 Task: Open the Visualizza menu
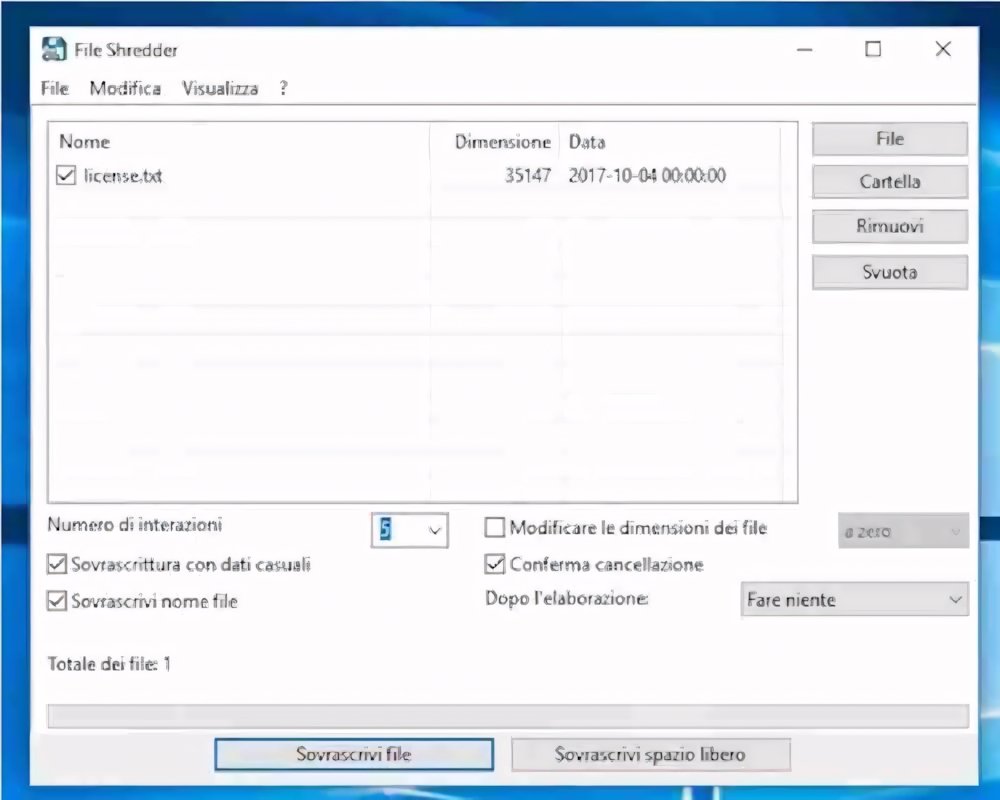220,88
